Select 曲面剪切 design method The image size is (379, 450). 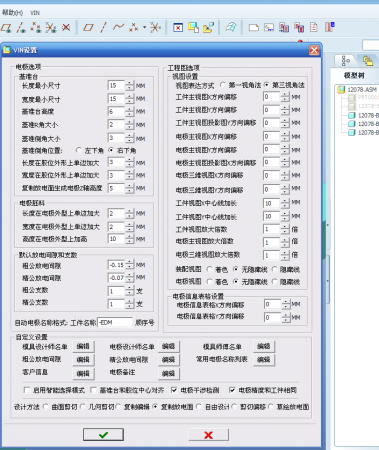46,407
